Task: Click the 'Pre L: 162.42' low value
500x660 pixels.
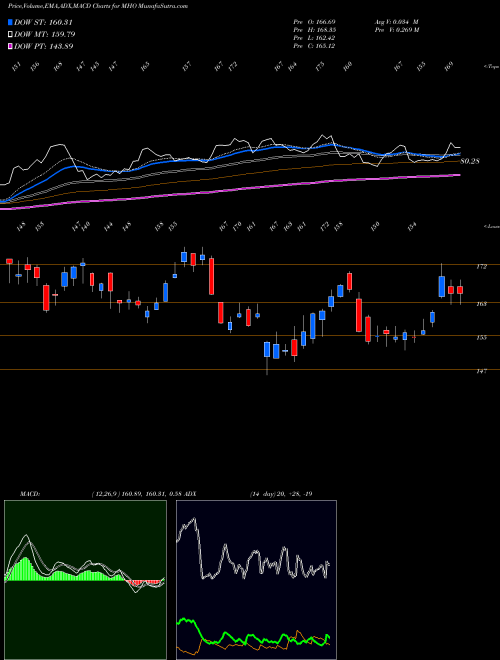Action: pos(314,38)
